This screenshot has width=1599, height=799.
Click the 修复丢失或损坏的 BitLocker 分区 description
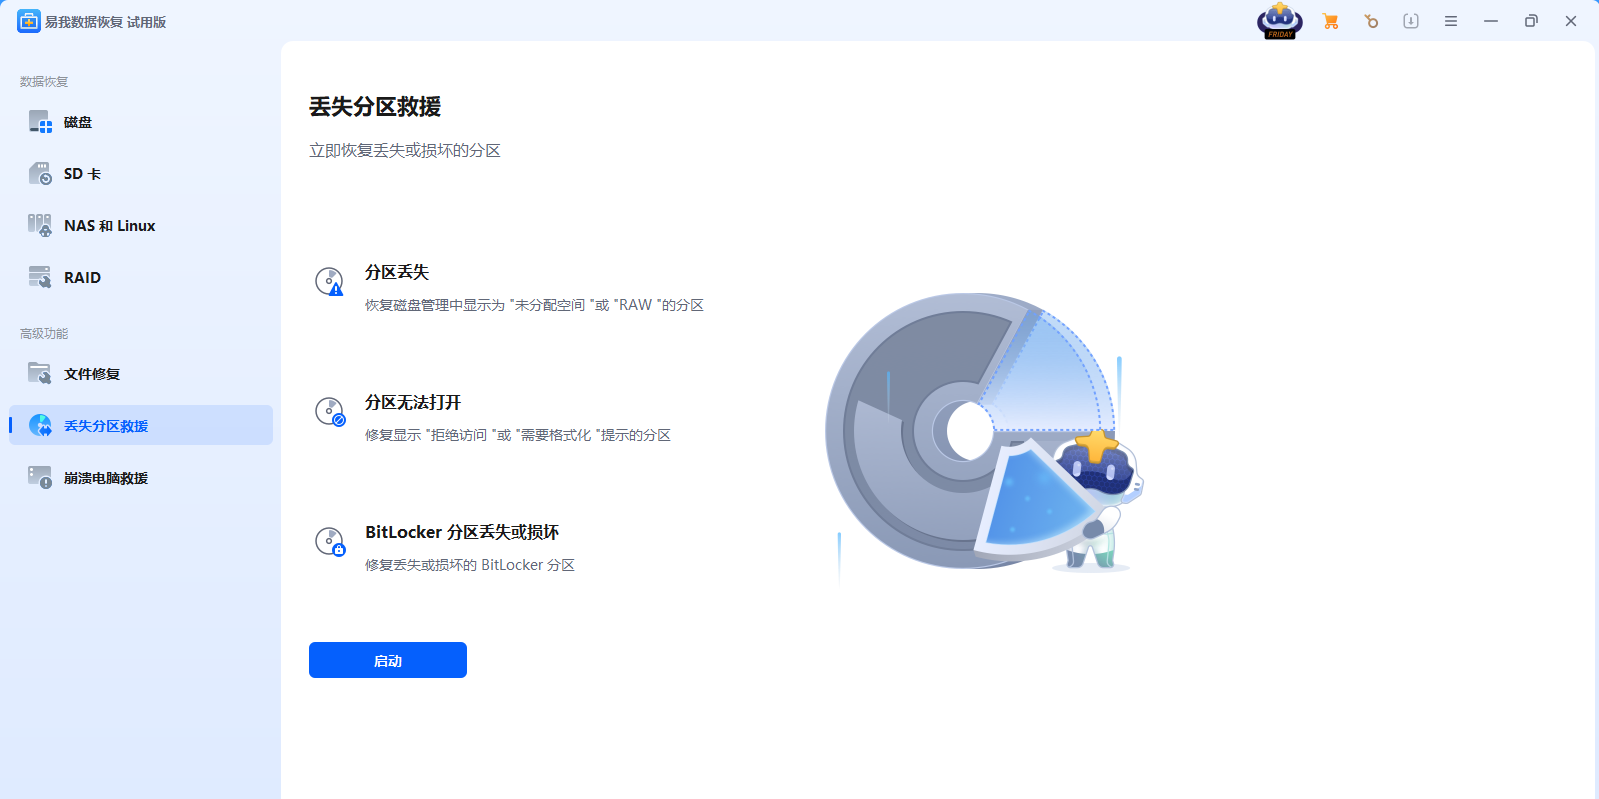pos(470,565)
